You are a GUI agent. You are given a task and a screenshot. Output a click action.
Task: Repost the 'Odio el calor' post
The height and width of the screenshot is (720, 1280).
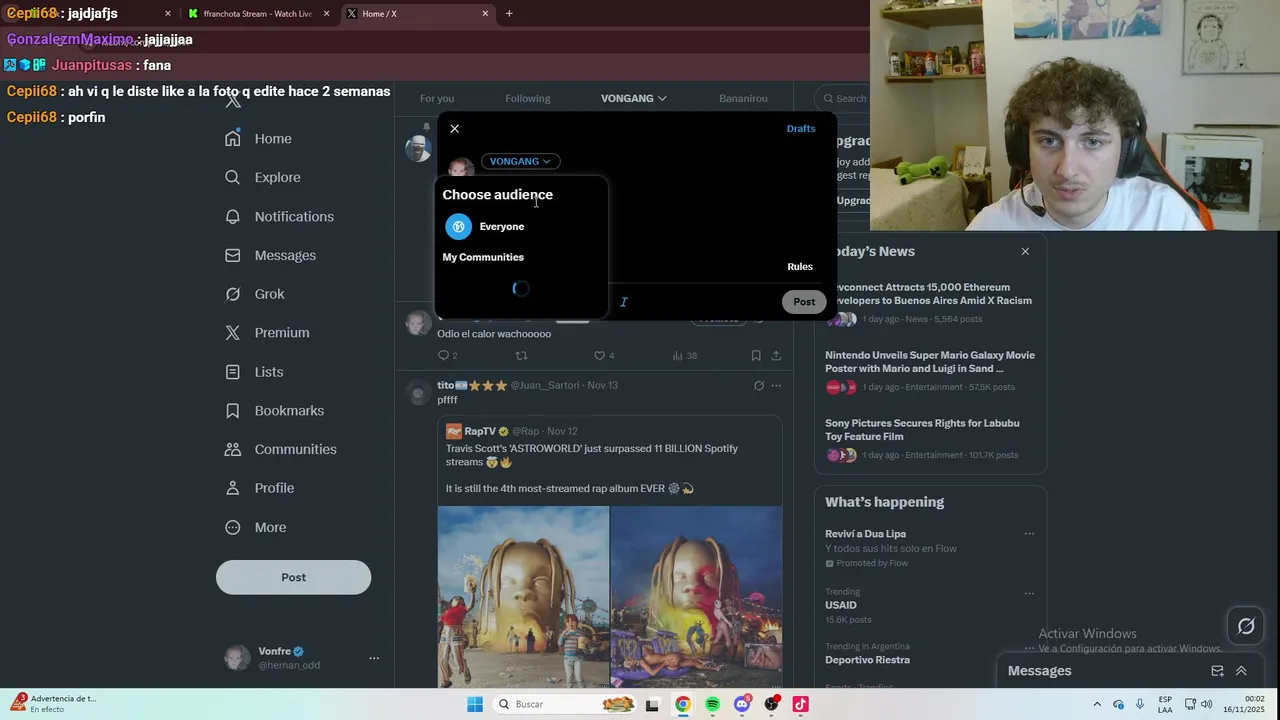(521, 355)
